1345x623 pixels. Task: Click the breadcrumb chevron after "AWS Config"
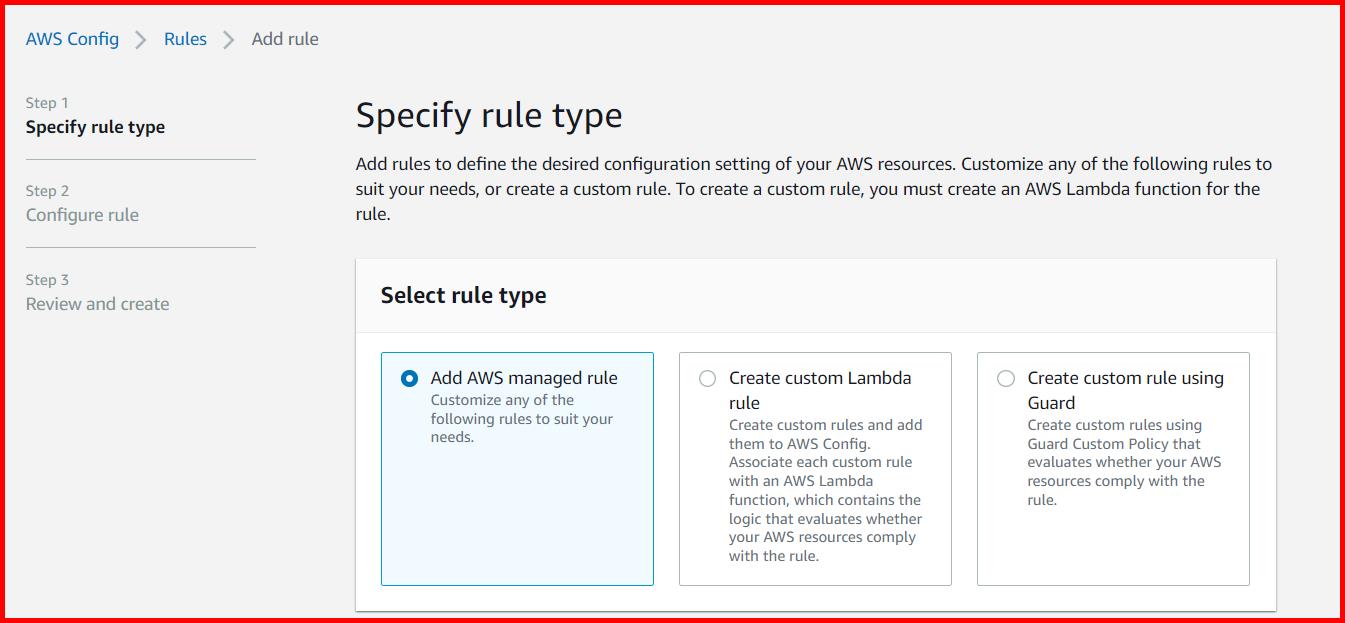click(137, 39)
